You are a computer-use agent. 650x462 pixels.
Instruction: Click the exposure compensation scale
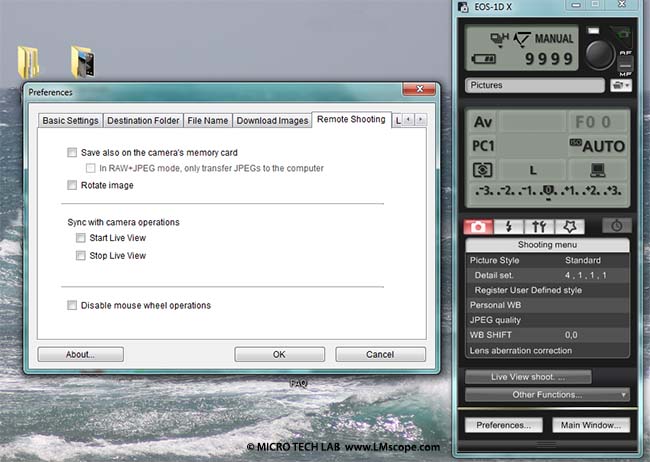pos(547,190)
